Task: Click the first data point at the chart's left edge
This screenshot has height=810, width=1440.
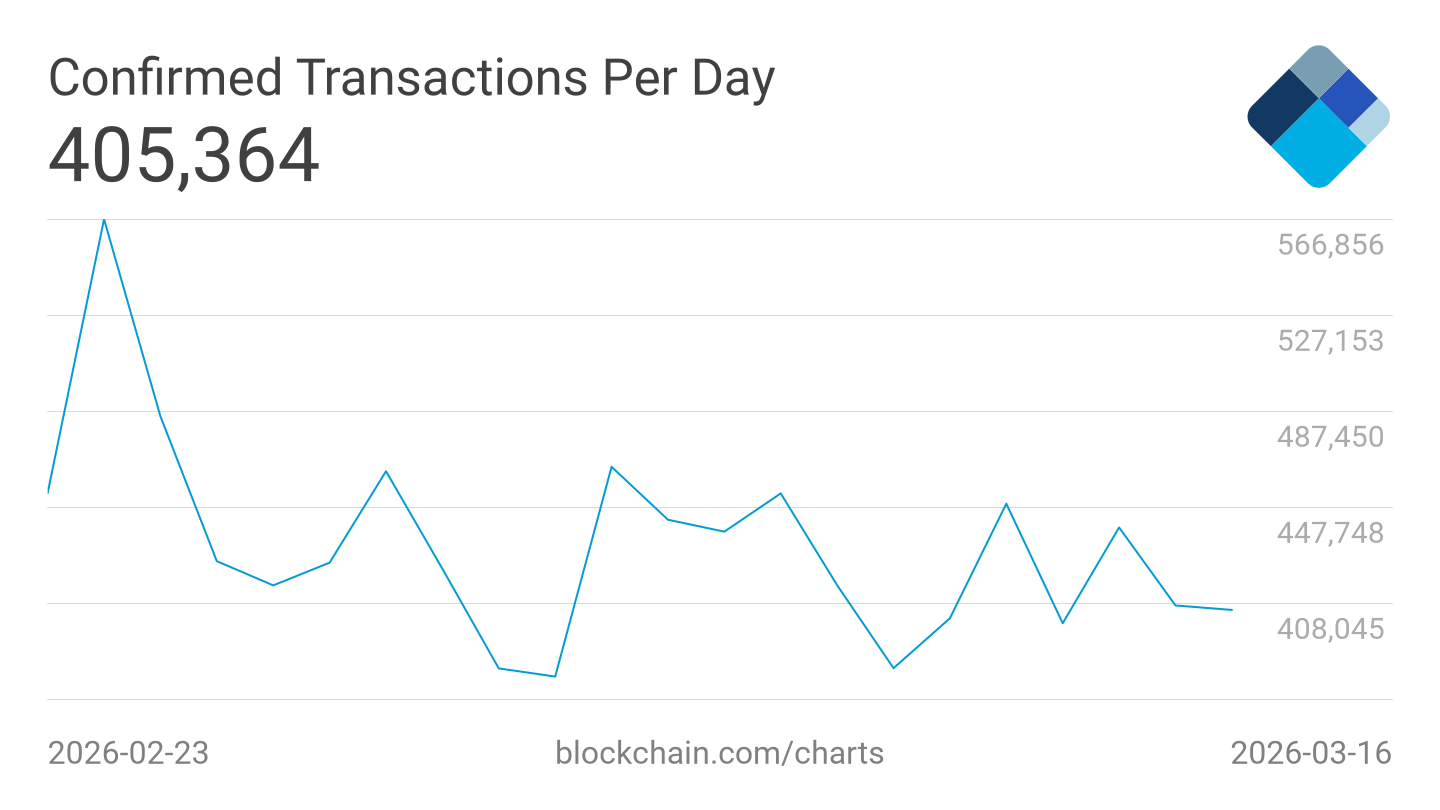Action: coord(49,492)
